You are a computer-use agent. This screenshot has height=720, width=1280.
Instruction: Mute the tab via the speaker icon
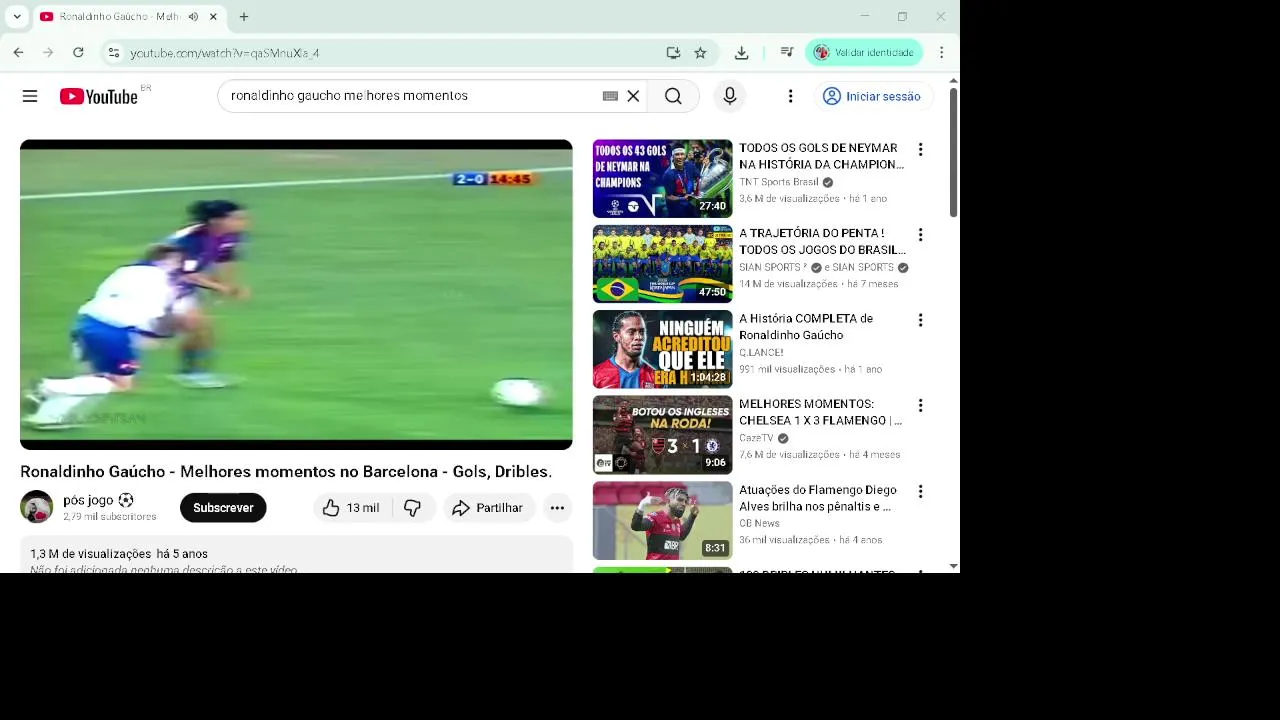193,17
